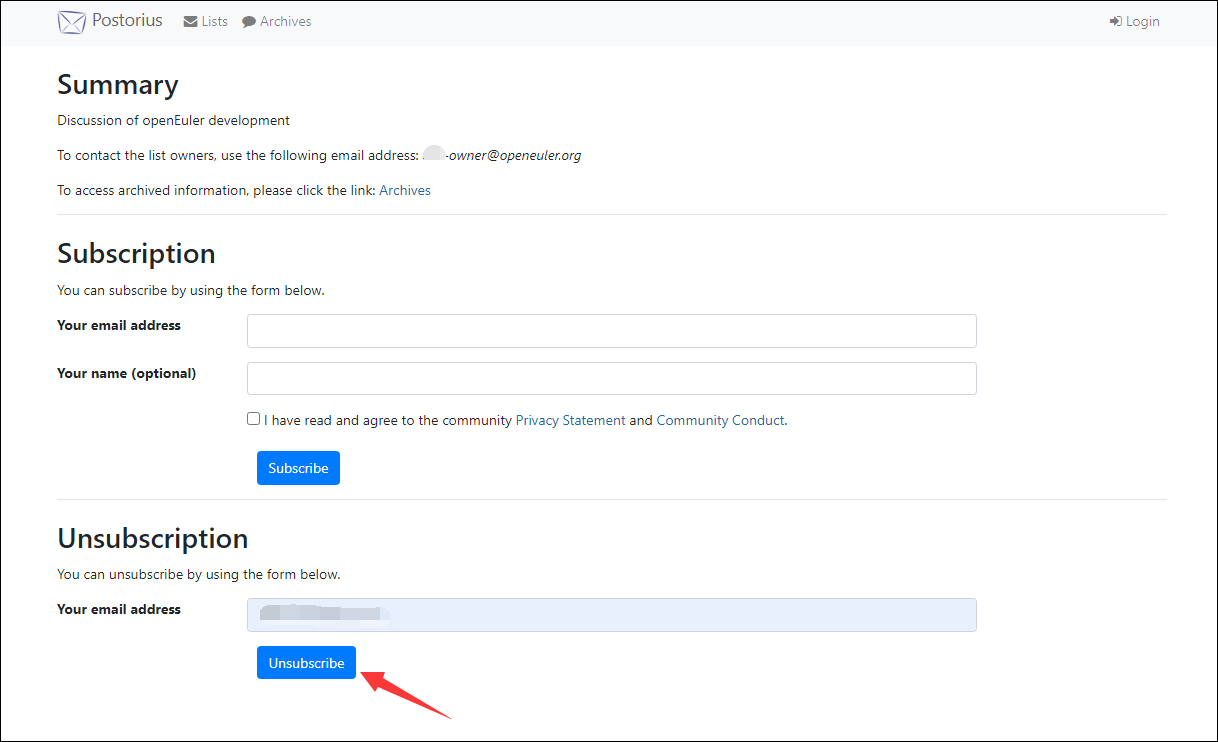Focus the Subscription email address field
The width and height of the screenshot is (1218, 742).
[x=611, y=331]
